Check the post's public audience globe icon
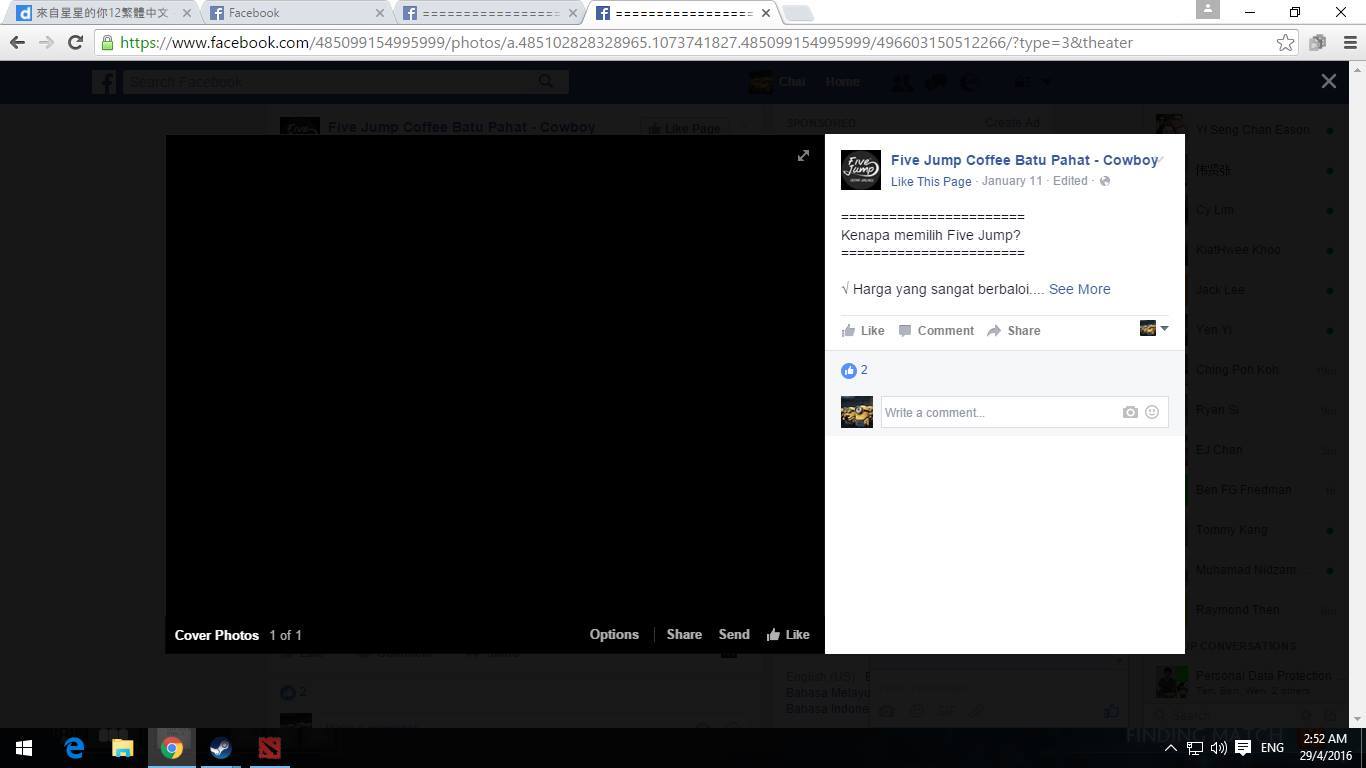 tap(1105, 181)
